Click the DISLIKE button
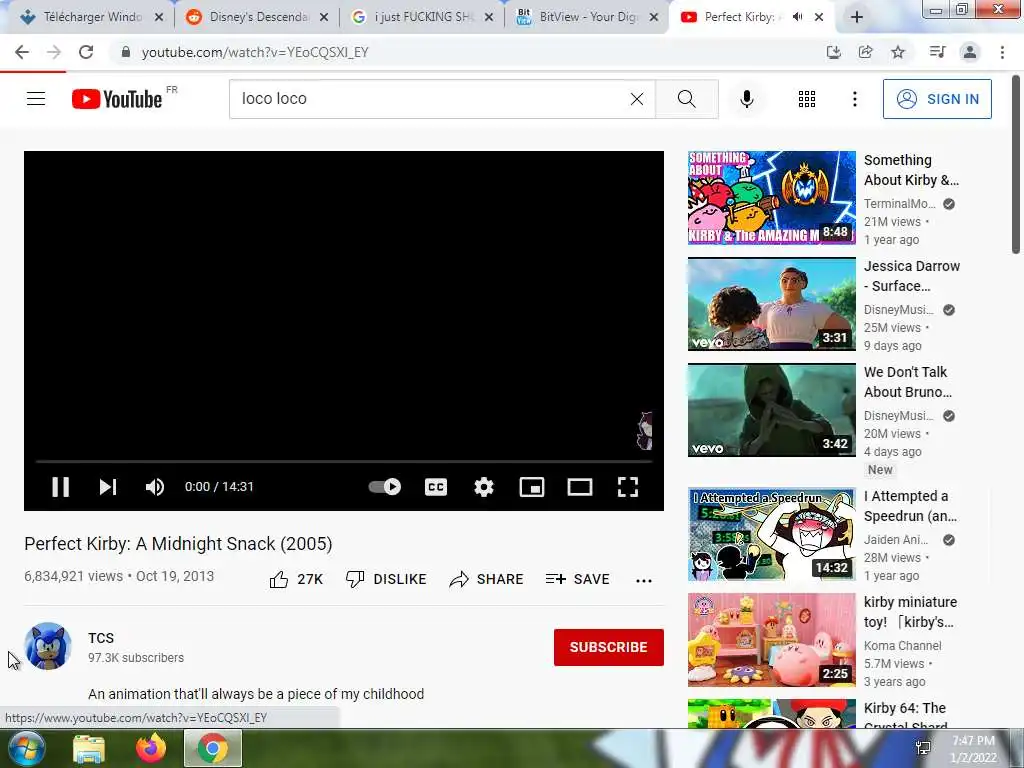Image resolution: width=1024 pixels, height=768 pixels. (386, 579)
